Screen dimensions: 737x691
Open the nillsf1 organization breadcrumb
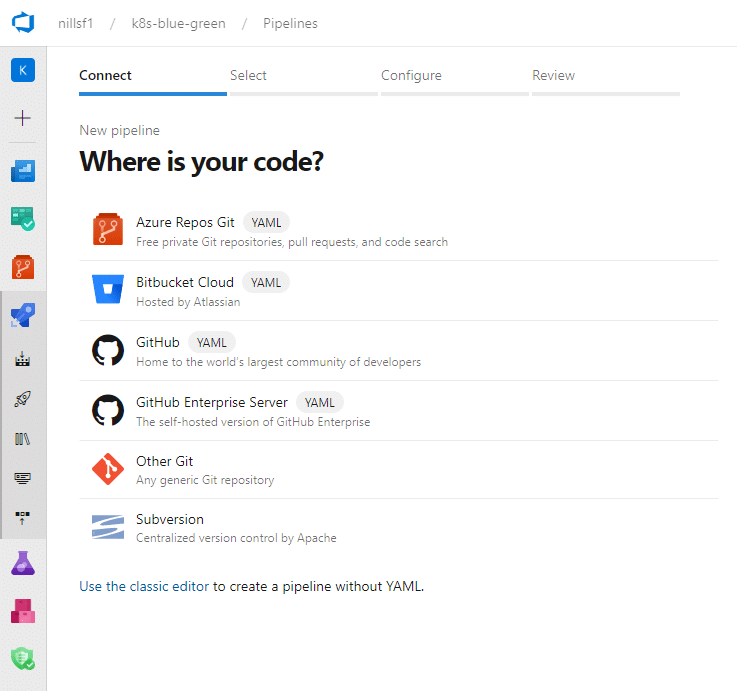76,23
